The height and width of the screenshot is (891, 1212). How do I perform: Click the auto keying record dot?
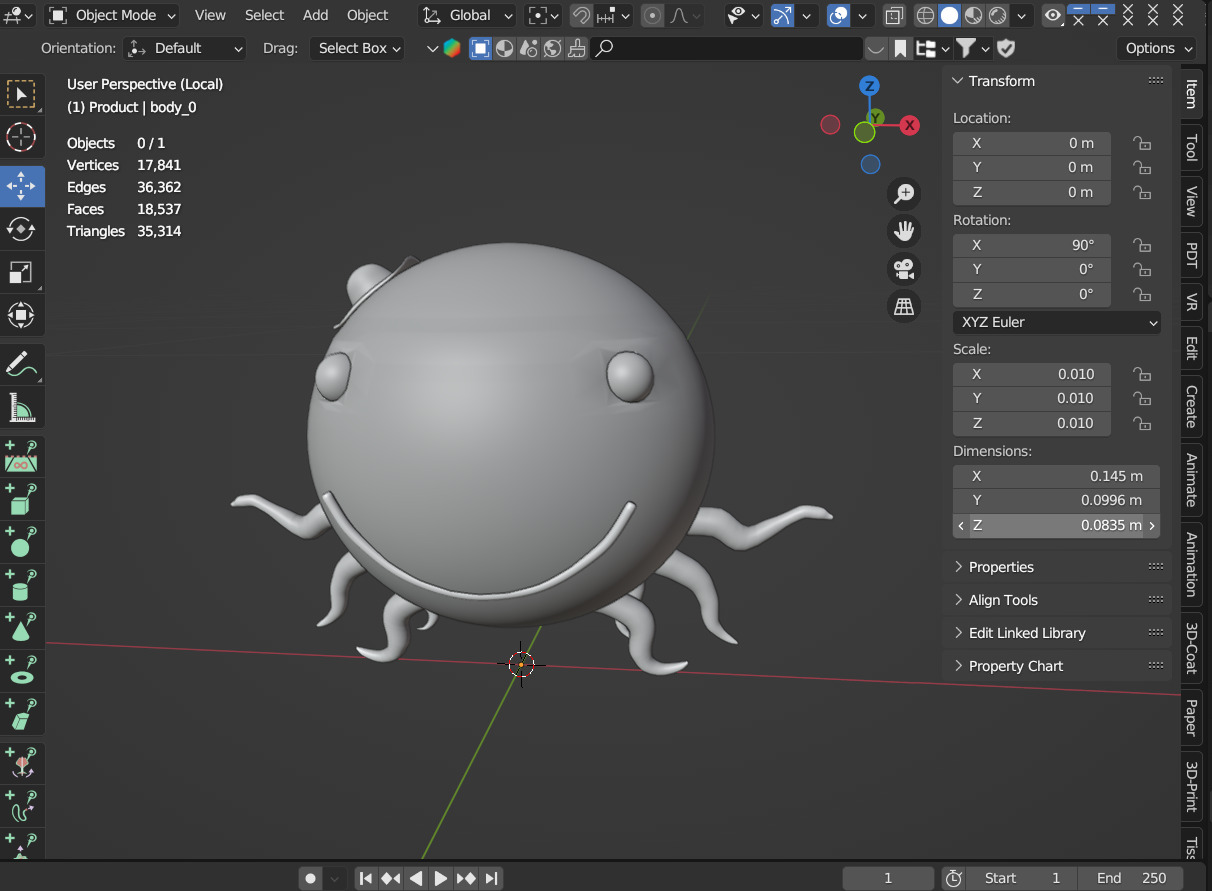click(x=311, y=878)
